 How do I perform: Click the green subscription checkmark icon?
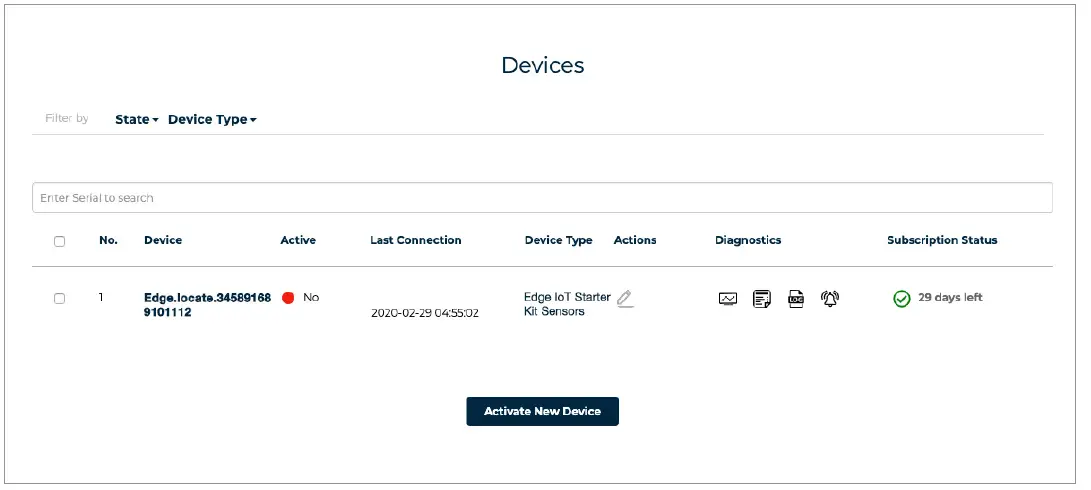click(901, 299)
